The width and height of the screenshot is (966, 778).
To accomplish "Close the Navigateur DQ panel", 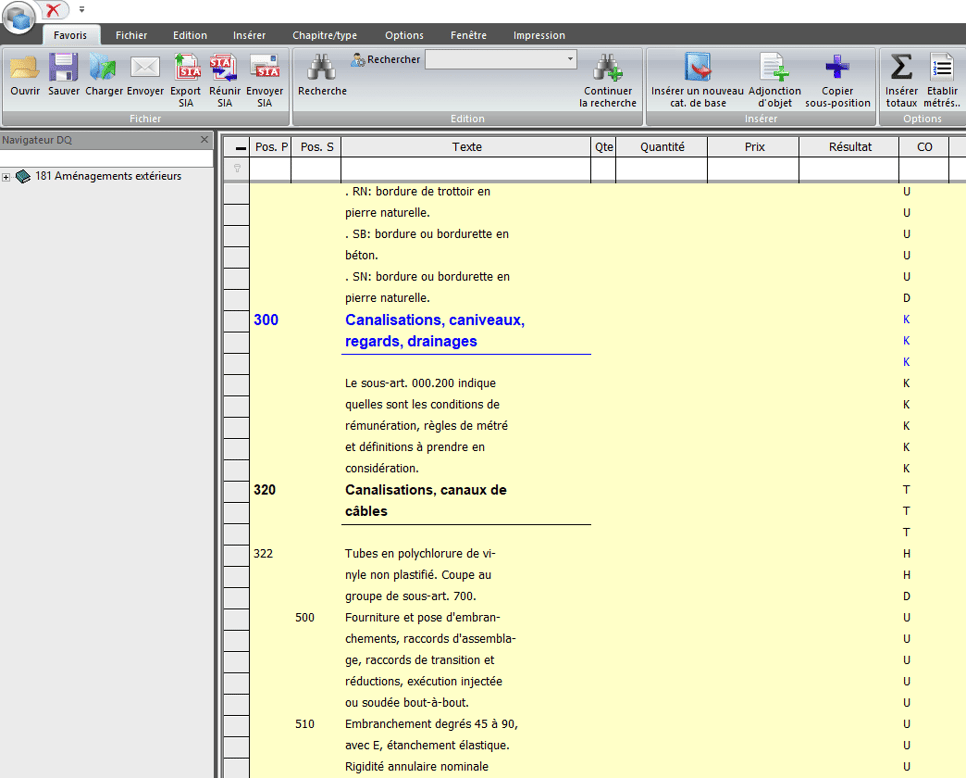I will point(205,140).
